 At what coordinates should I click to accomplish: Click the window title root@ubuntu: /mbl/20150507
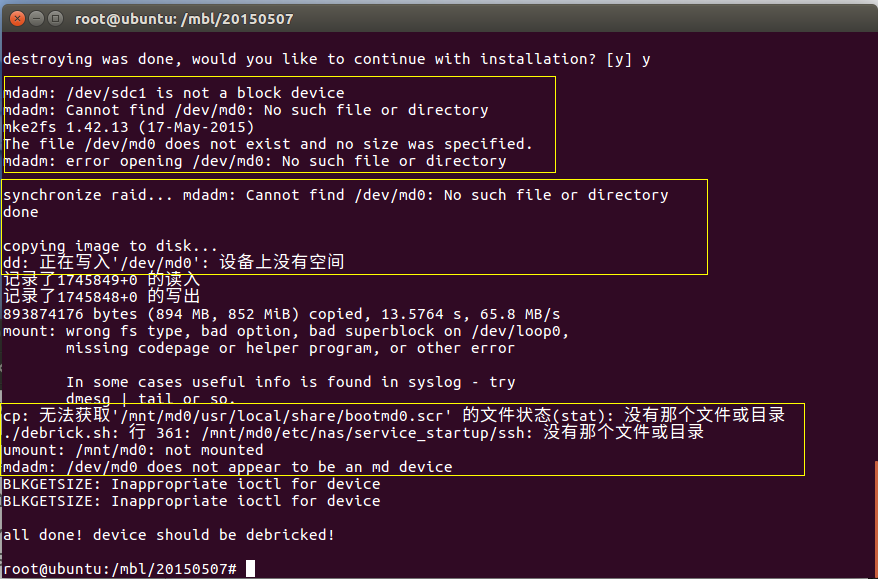coord(184,19)
